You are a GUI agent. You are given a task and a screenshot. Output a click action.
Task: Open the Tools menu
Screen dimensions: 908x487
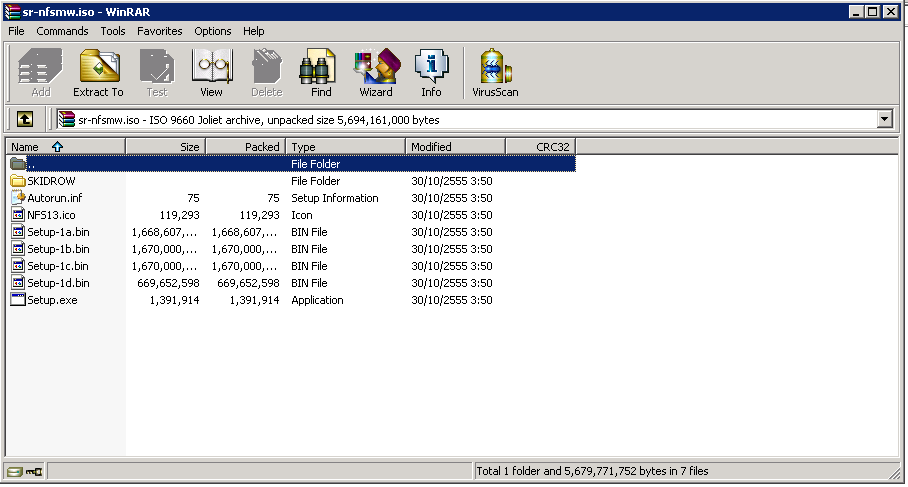click(113, 31)
